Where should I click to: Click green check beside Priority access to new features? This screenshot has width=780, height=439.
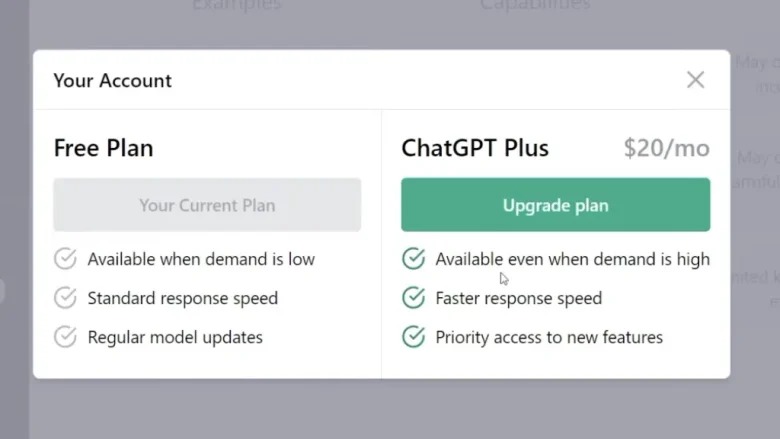[413, 337]
